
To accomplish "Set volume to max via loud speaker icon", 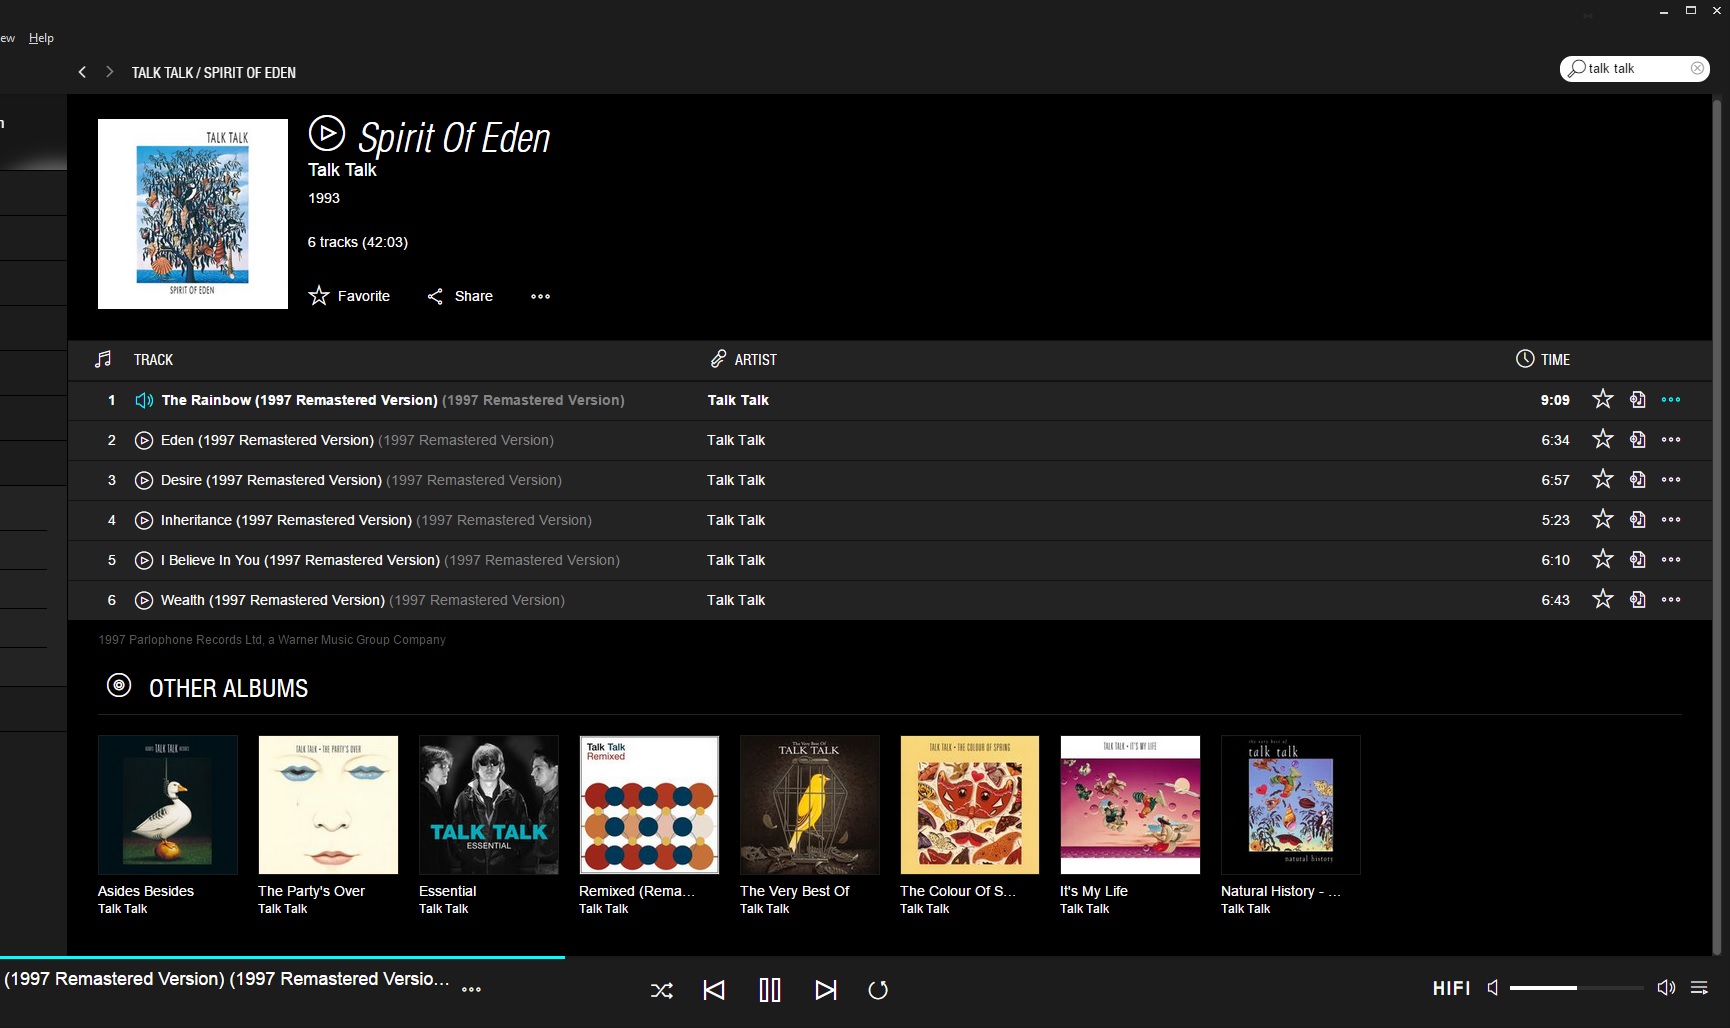I will point(1666,988).
